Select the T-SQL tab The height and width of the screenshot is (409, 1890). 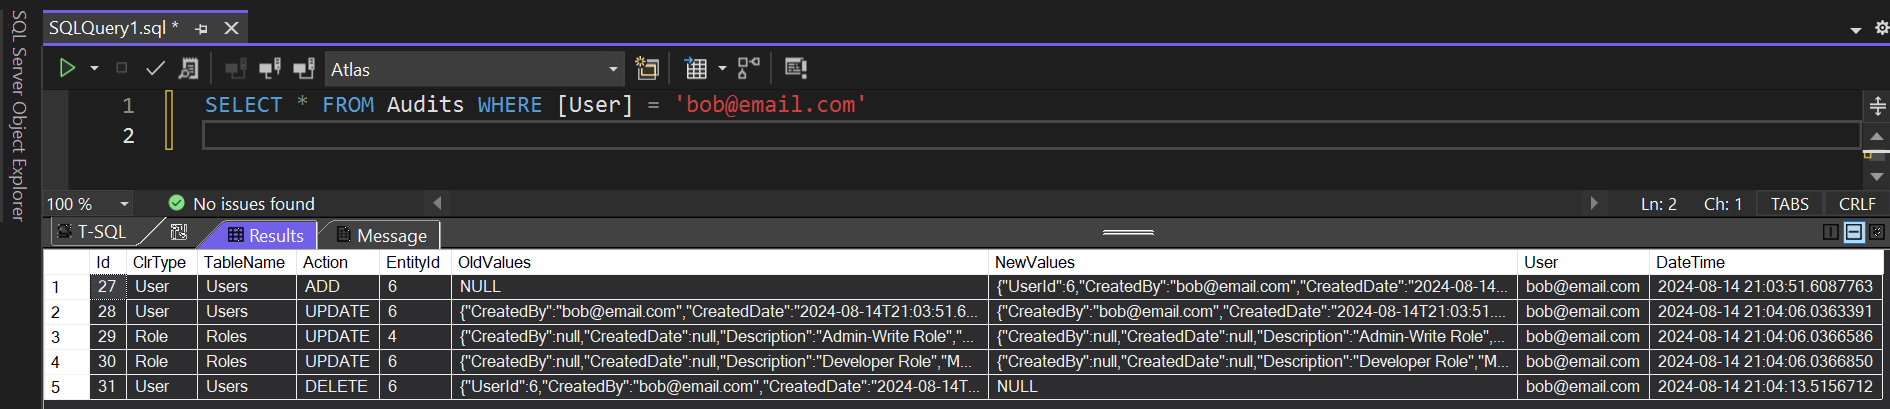coord(92,232)
